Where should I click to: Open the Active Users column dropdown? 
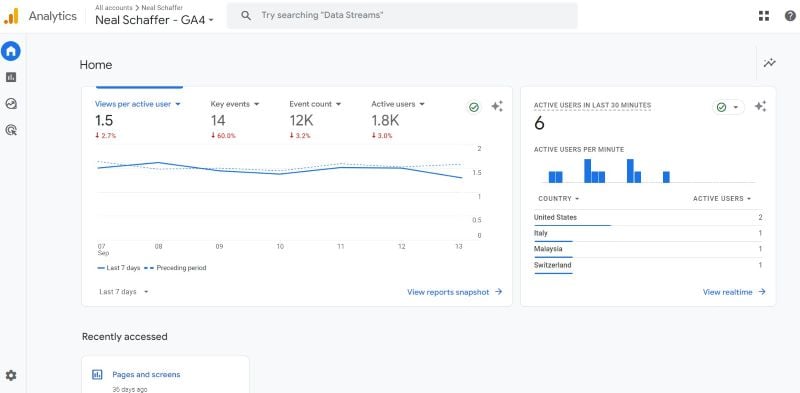(722, 199)
